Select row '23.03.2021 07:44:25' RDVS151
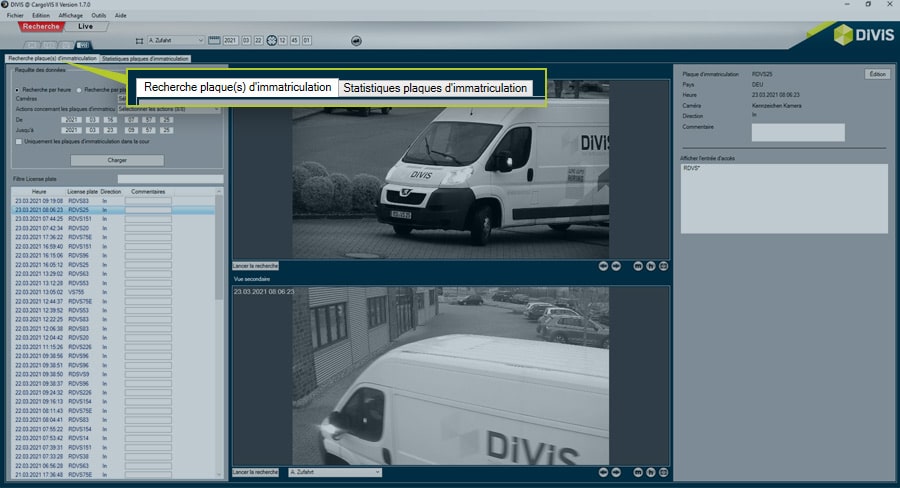Viewport: 900px width, 488px height. pyautogui.click(x=113, y=219)
